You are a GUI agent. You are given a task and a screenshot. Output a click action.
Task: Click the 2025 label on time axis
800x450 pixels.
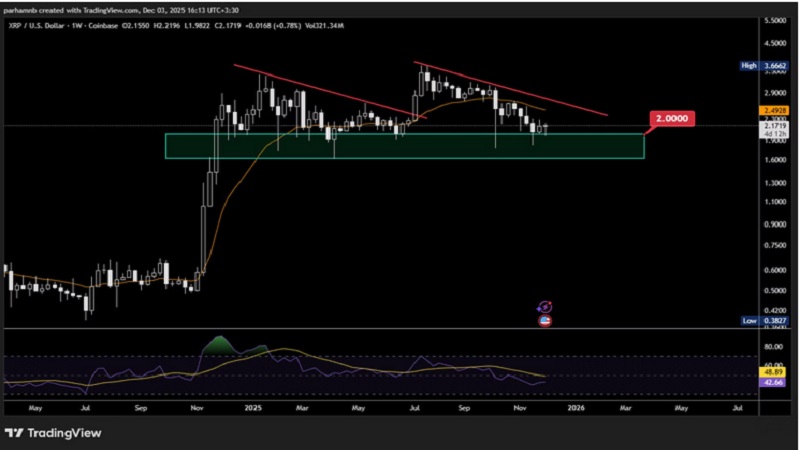pyautogui.click(x=251, y=408)
